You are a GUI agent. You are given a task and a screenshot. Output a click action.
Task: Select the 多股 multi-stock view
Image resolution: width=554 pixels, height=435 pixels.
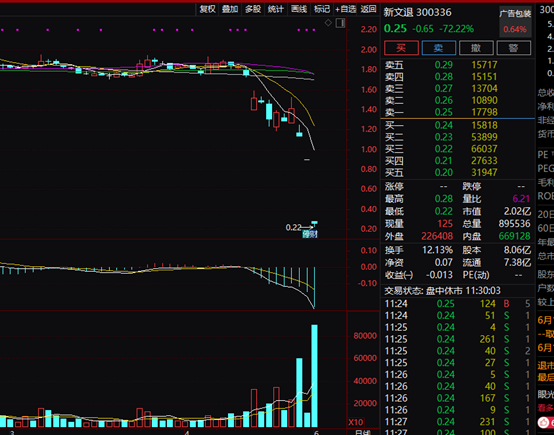tap(253, 9)
